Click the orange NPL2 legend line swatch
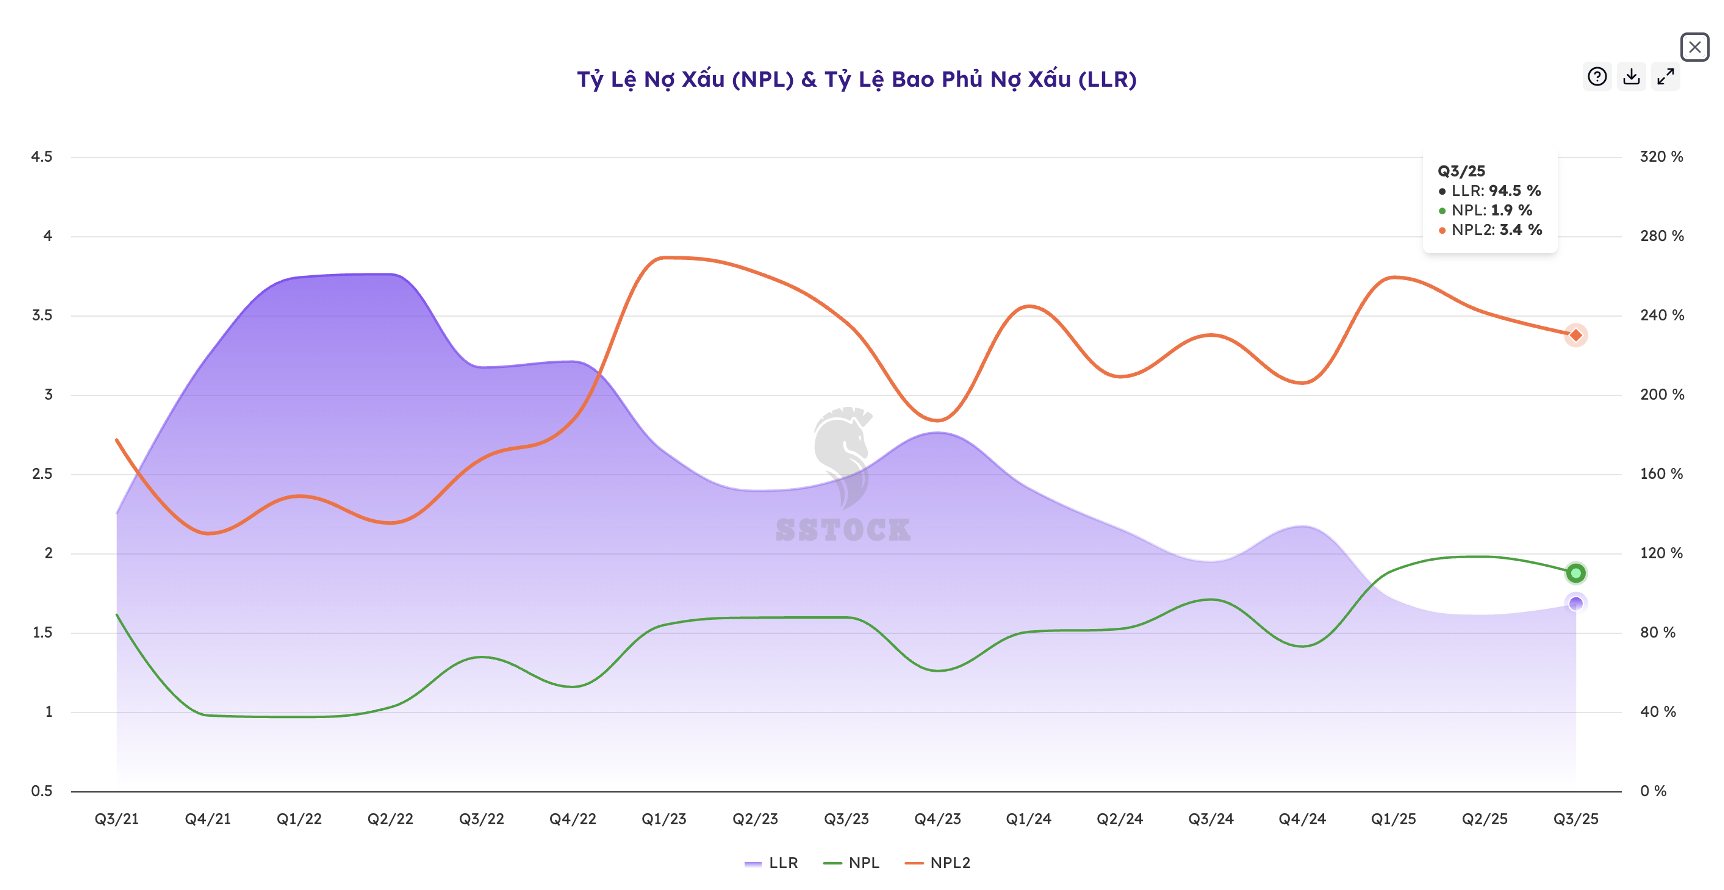Viewport: 1724px width, 890px height. tap(914, 863)
